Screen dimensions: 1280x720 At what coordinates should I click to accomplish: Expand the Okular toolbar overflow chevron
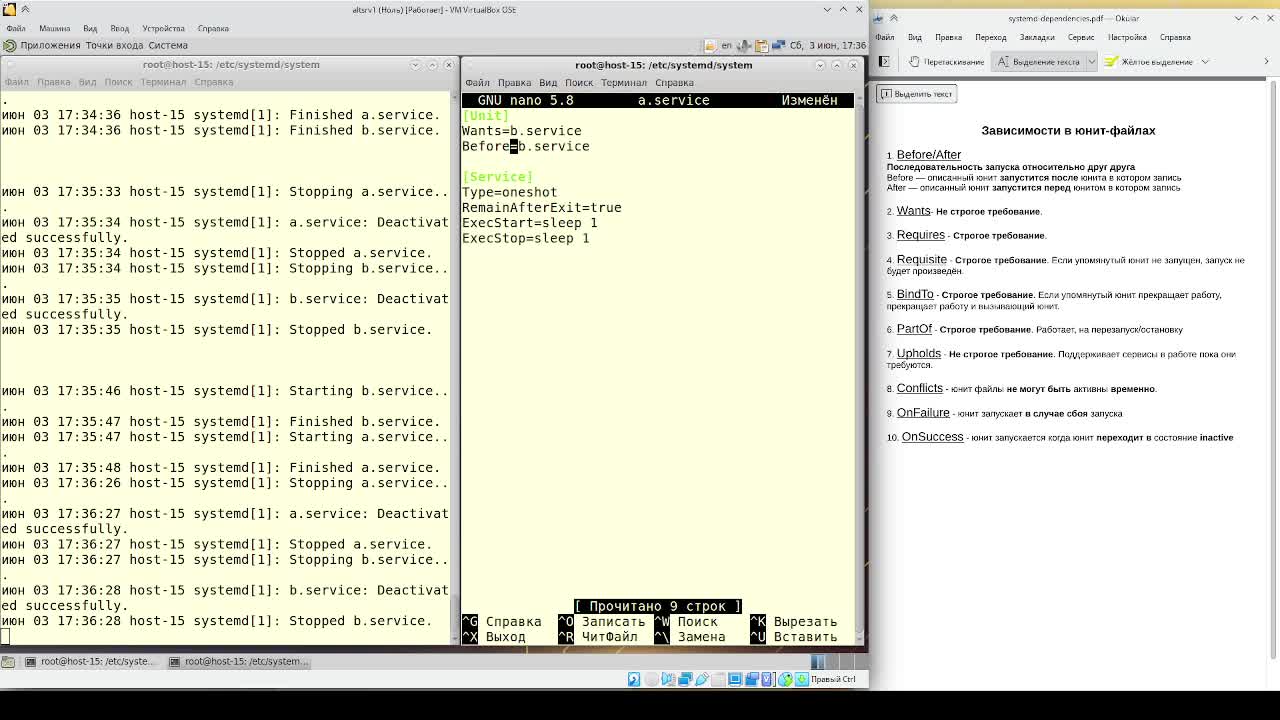coord(1266,61)
